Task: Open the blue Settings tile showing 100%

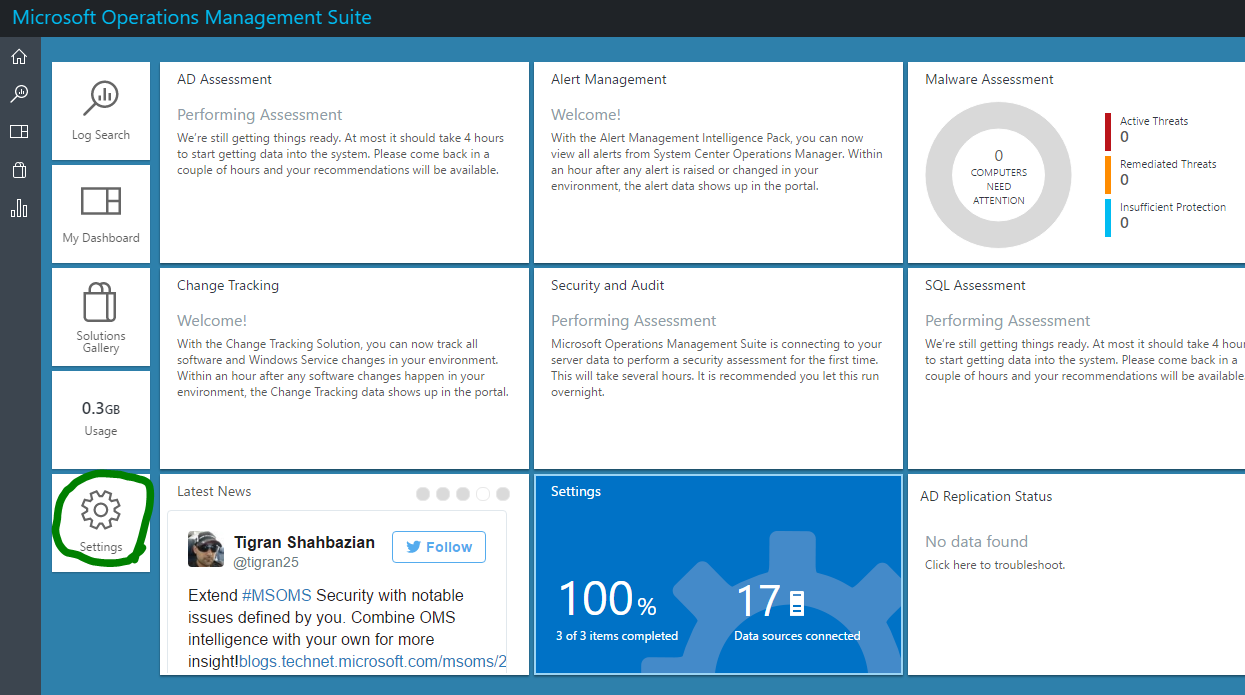Action: click(x=718, y=574)
